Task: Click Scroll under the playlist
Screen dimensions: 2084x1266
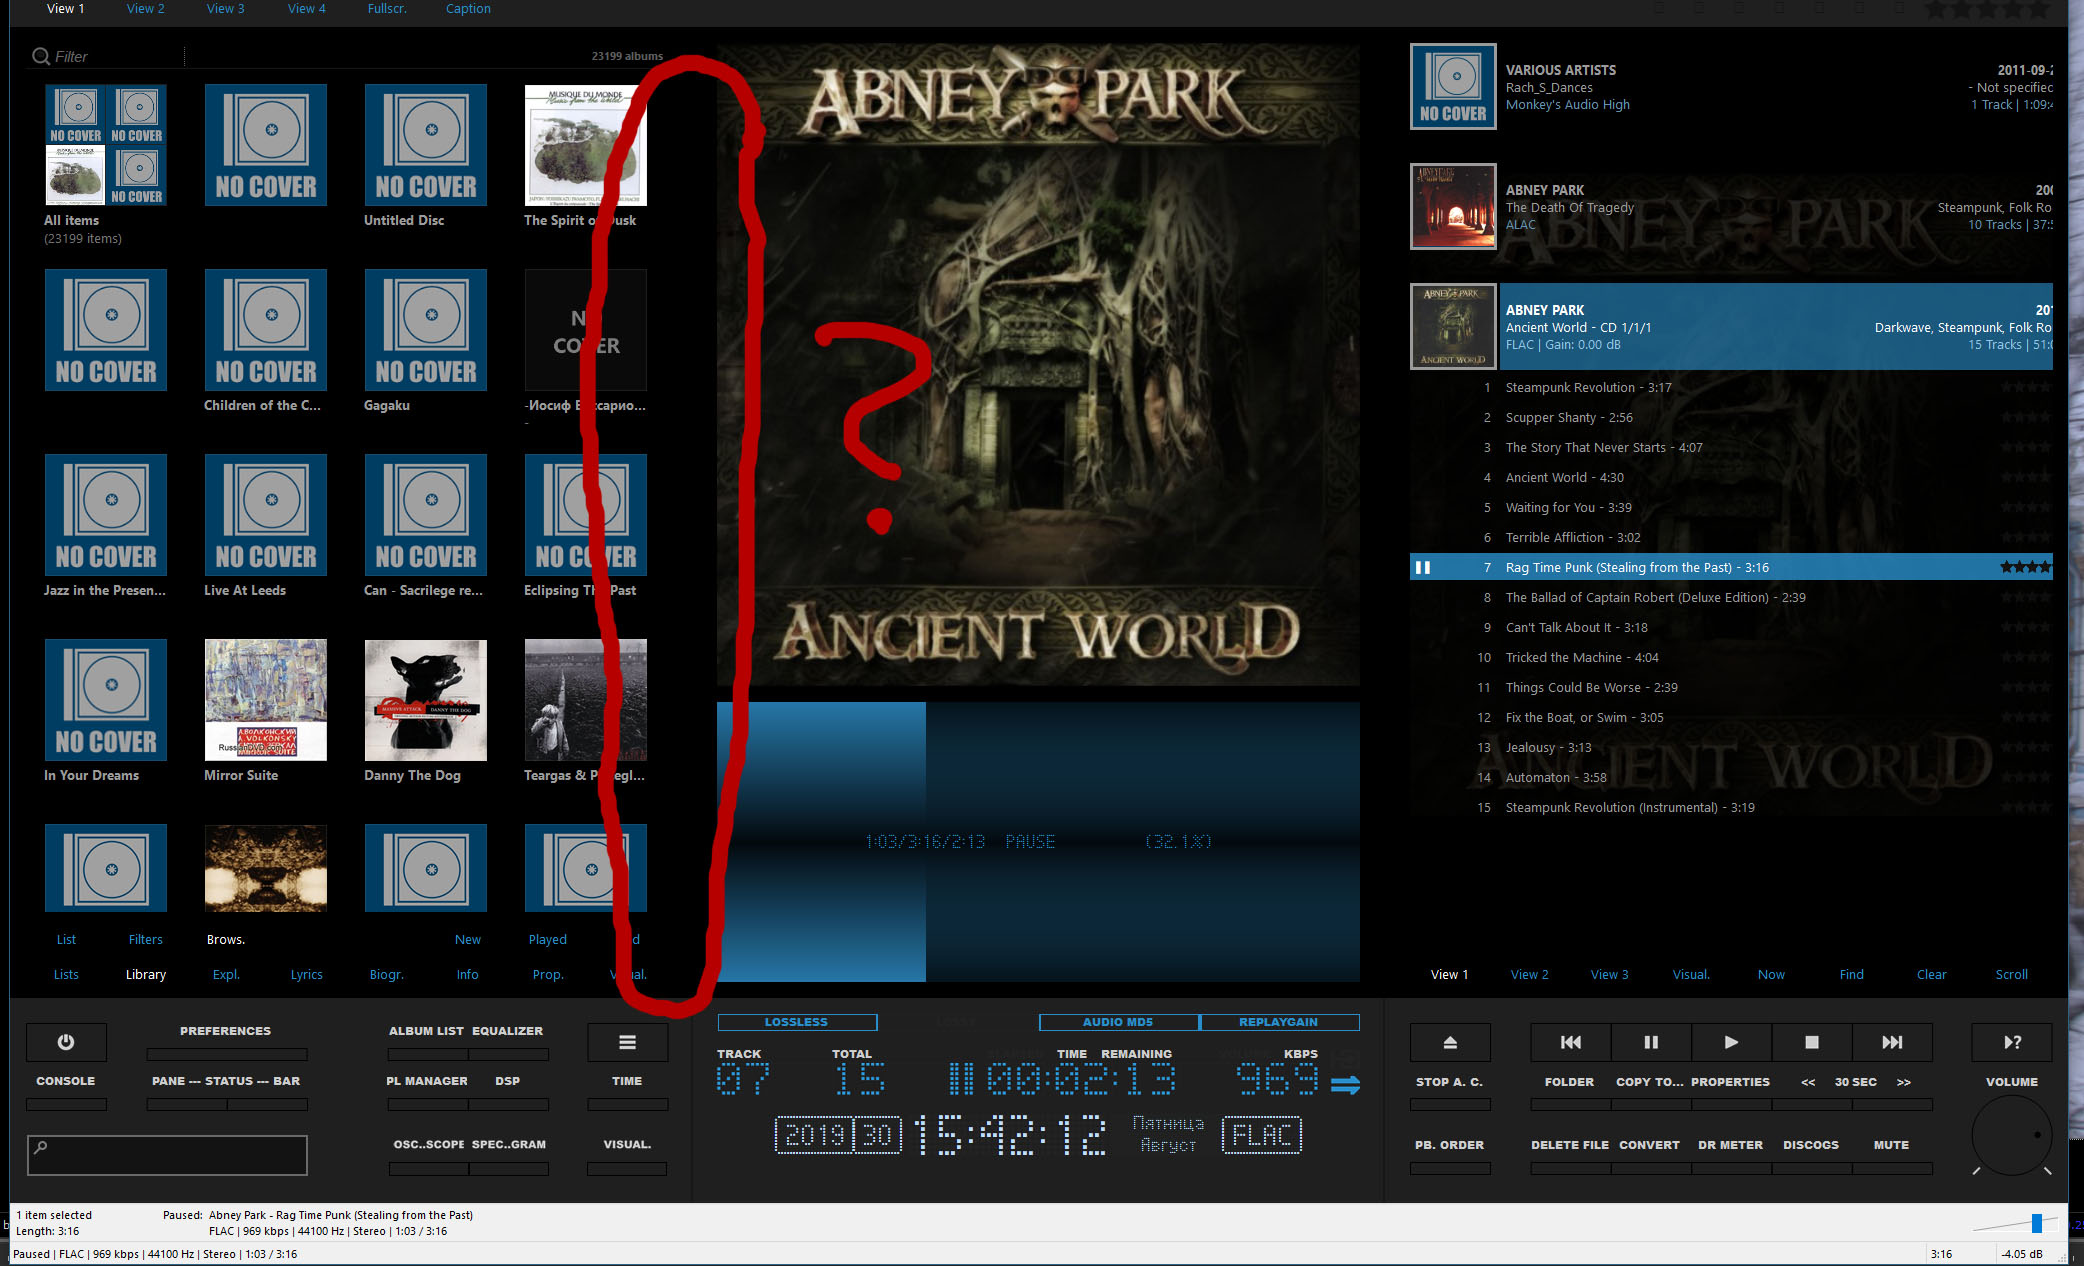Action: pos(2012,974)
